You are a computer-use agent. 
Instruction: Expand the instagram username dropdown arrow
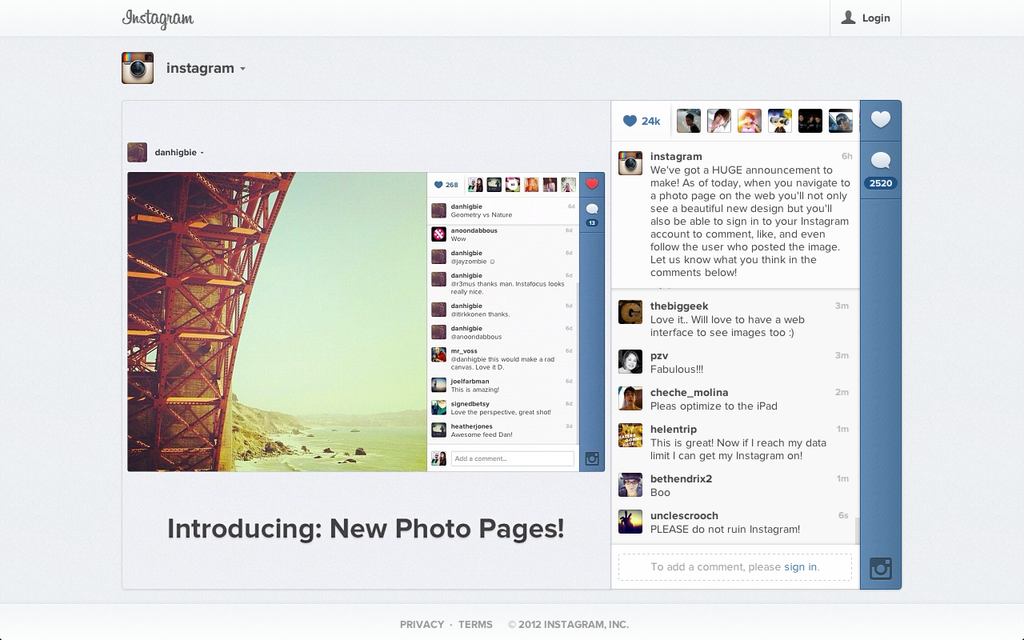coord(243,69)
